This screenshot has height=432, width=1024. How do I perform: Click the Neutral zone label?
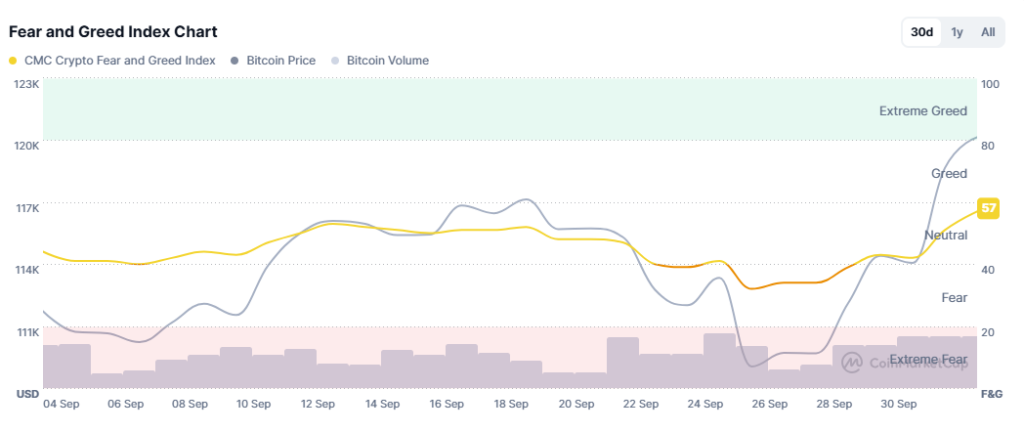pos(945,235)
